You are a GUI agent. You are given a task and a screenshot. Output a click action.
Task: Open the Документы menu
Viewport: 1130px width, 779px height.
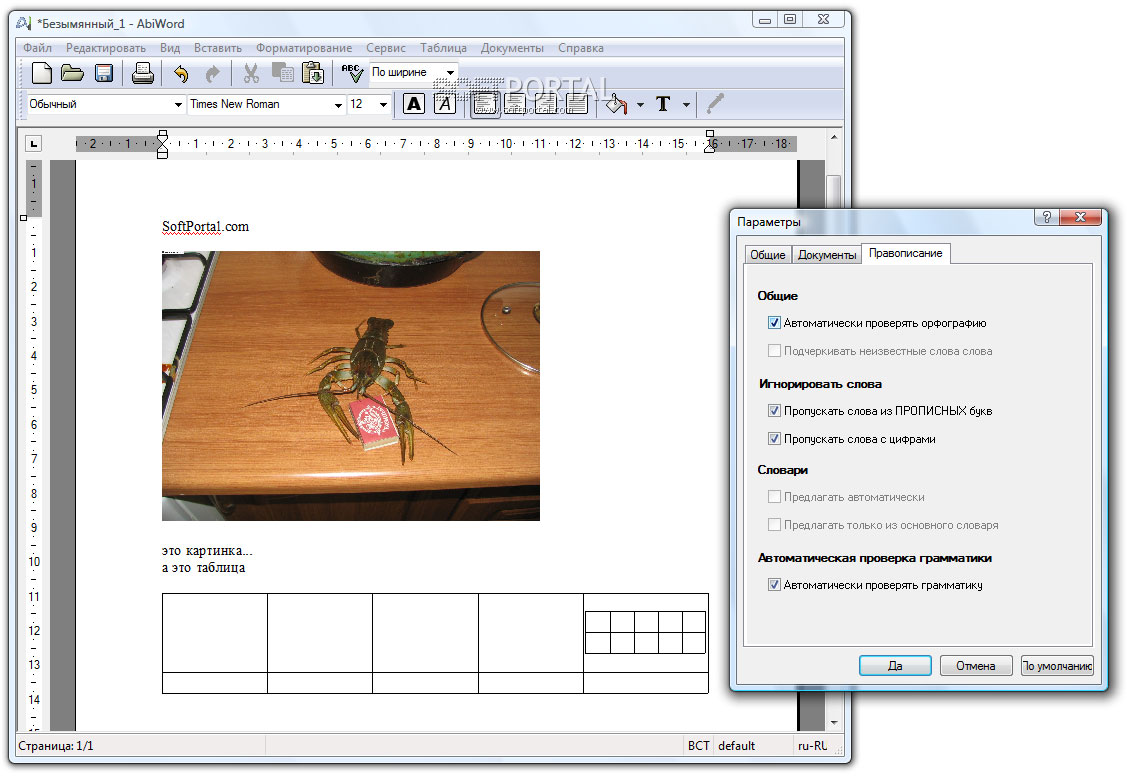[512, 48]
